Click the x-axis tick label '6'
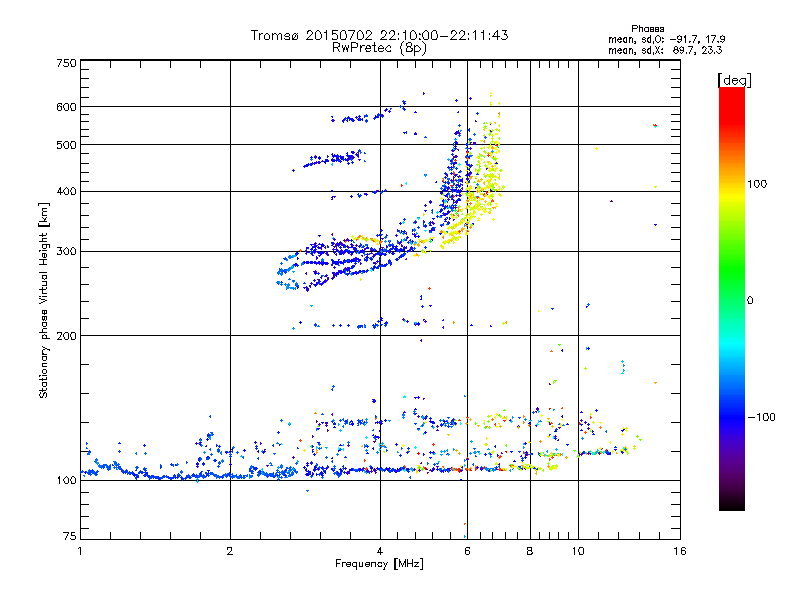 pyautogui.click(x=467, y=551)
